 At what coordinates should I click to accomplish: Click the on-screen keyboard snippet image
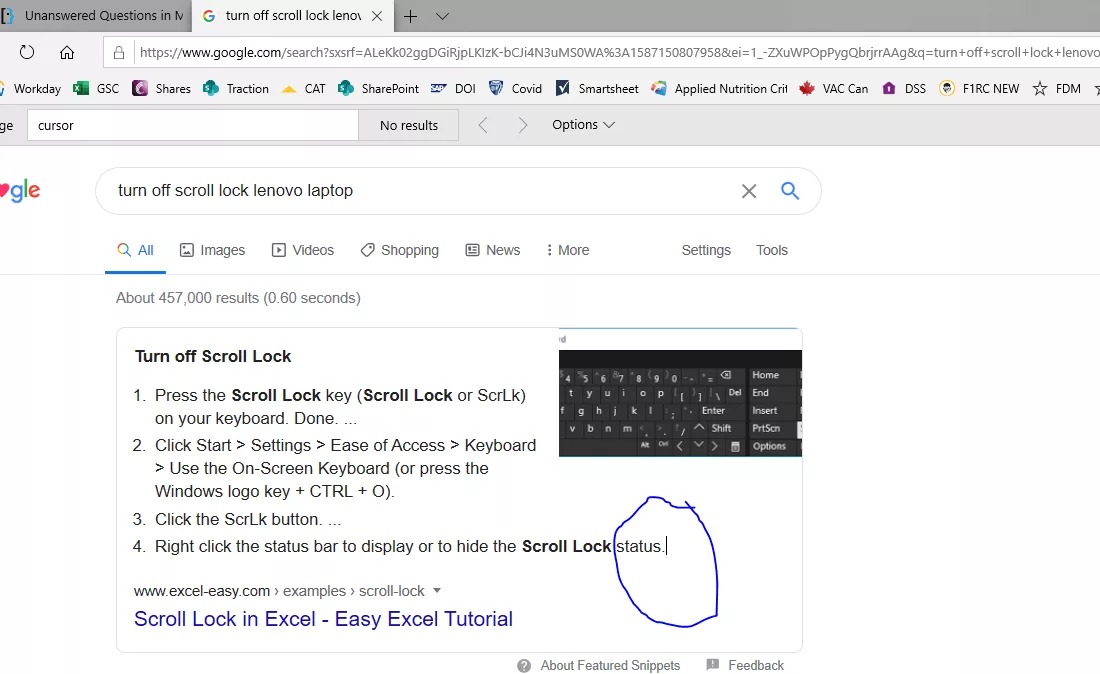680,393
